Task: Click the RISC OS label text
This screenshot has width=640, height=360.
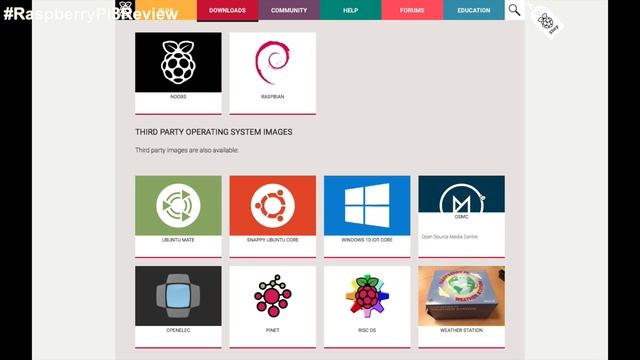Action: click(367, 330)
